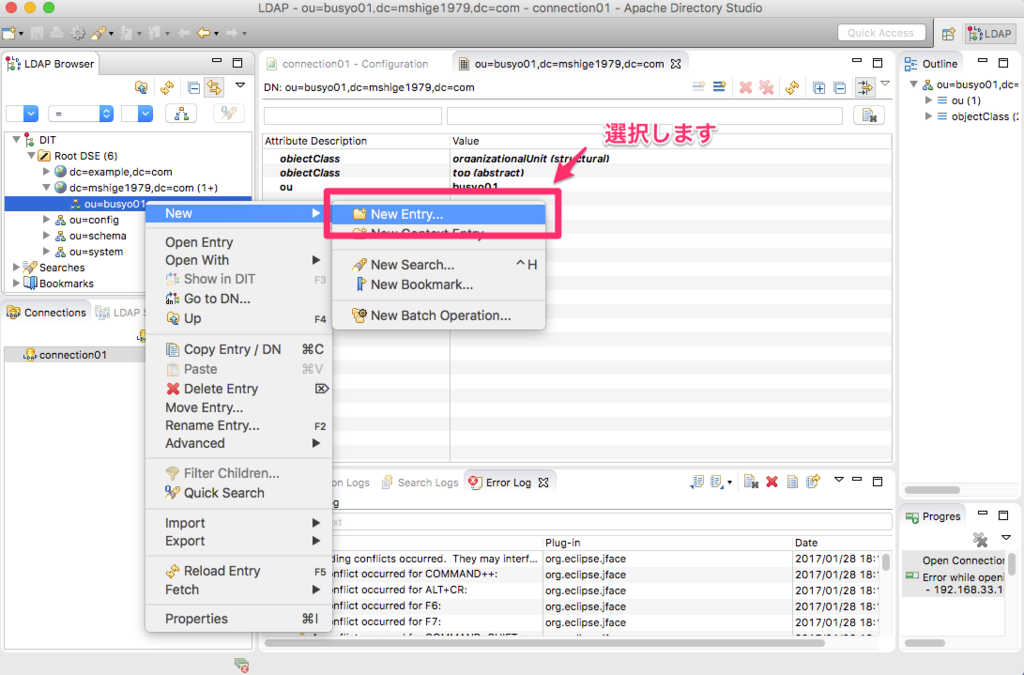Click the red Delete Value icon
The width and height of the screenshot is (1024, 675).
(x=745, y=87)
